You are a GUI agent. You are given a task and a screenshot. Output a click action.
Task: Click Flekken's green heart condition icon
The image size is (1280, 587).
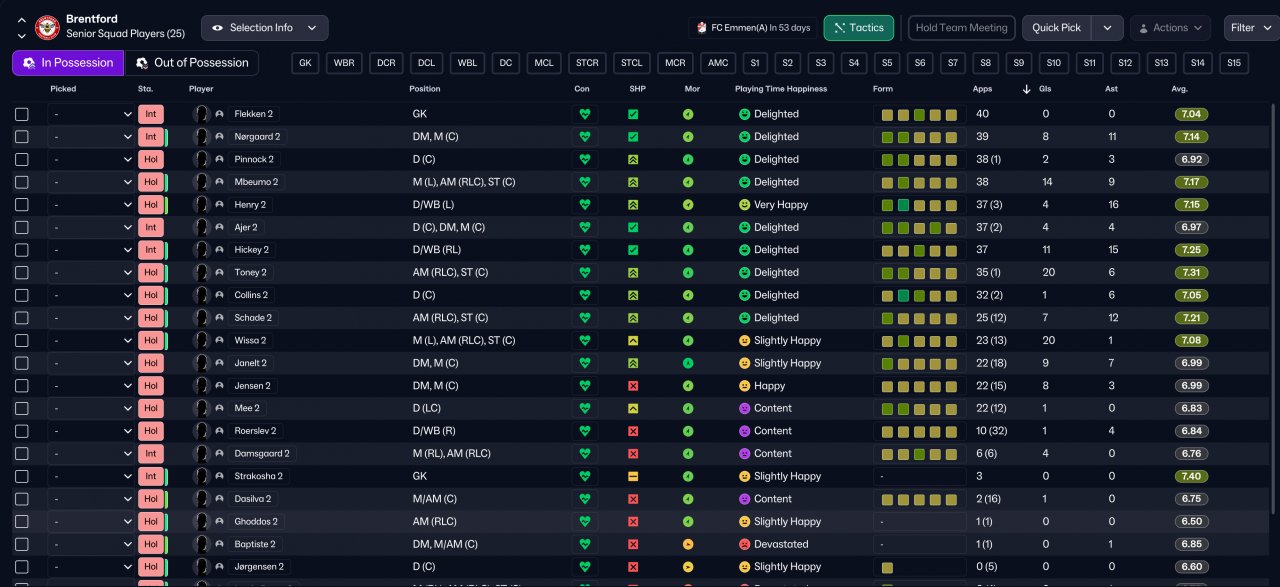585,114
